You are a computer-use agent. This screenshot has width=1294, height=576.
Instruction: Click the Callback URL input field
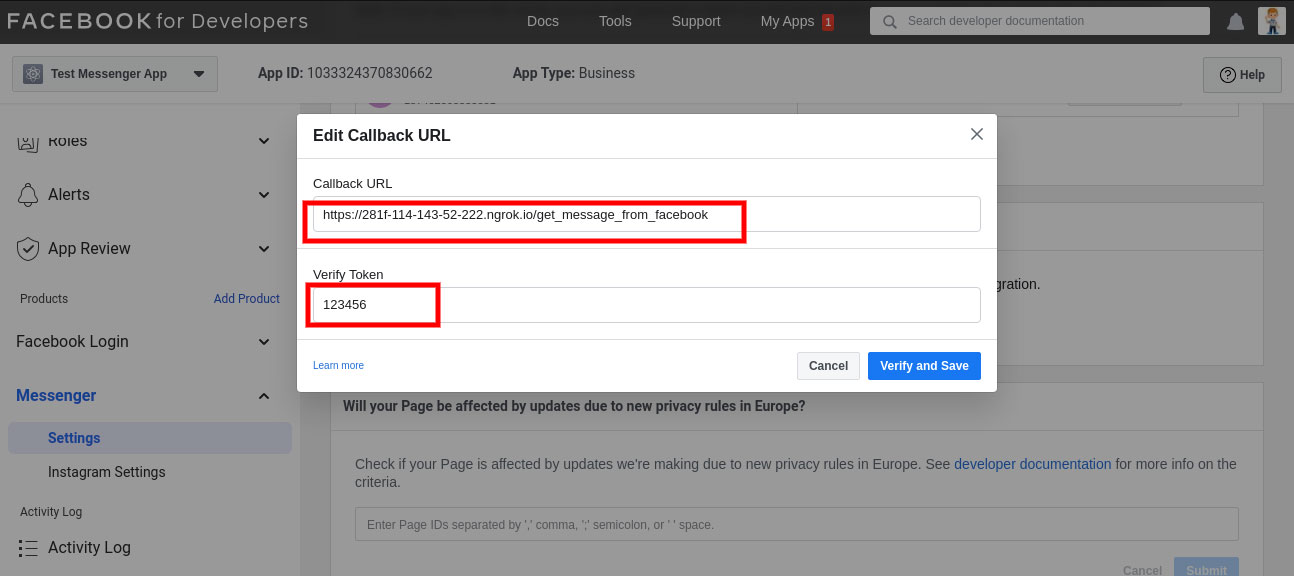[x=646, y=215]
